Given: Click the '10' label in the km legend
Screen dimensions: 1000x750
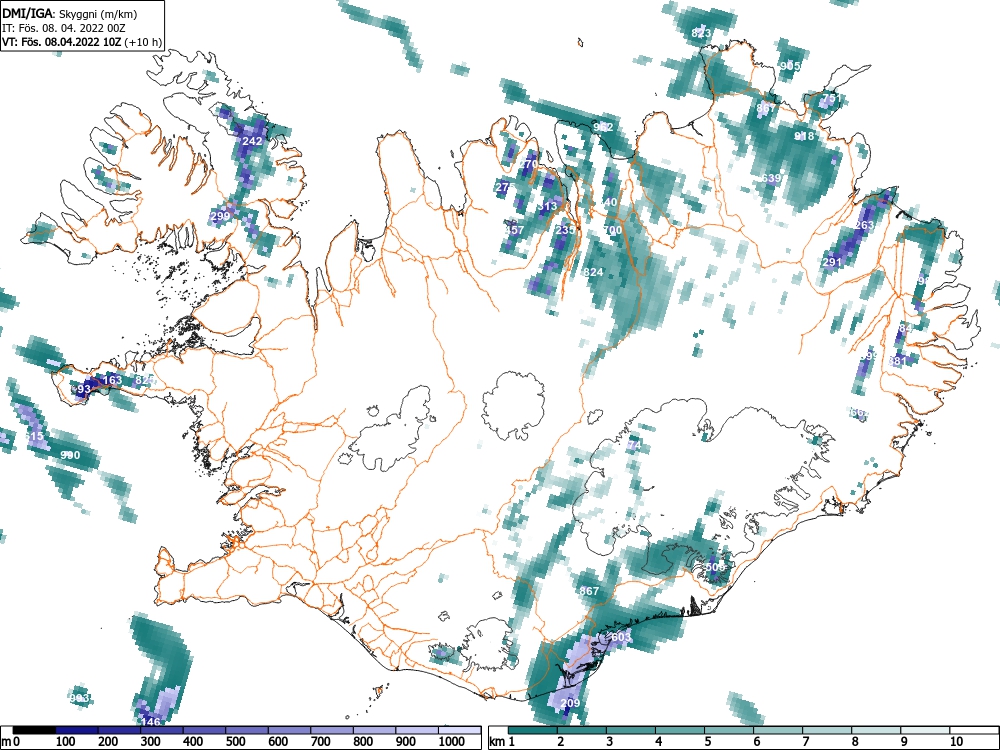Looking at the screenshot, I should pyautogui.click(x=956, y=741).
